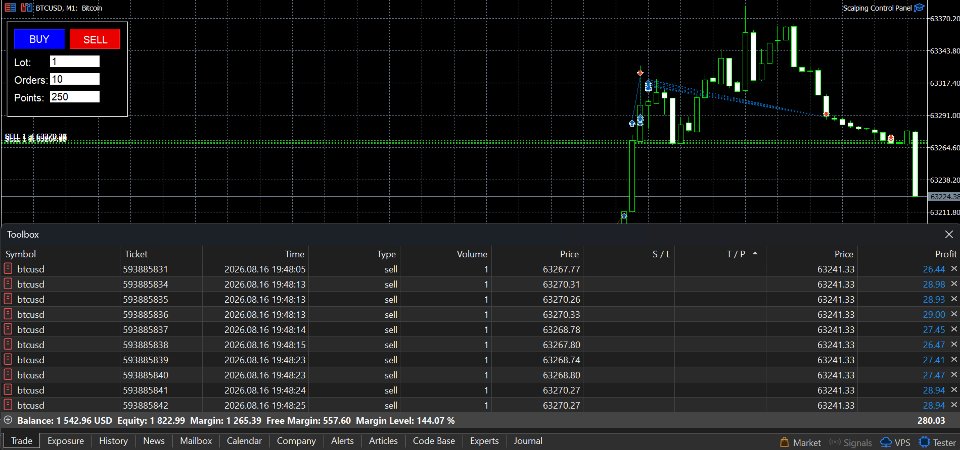Open the News tab
Image resolution: width=960 pixels, height=450 pixels.
point(154,441)
